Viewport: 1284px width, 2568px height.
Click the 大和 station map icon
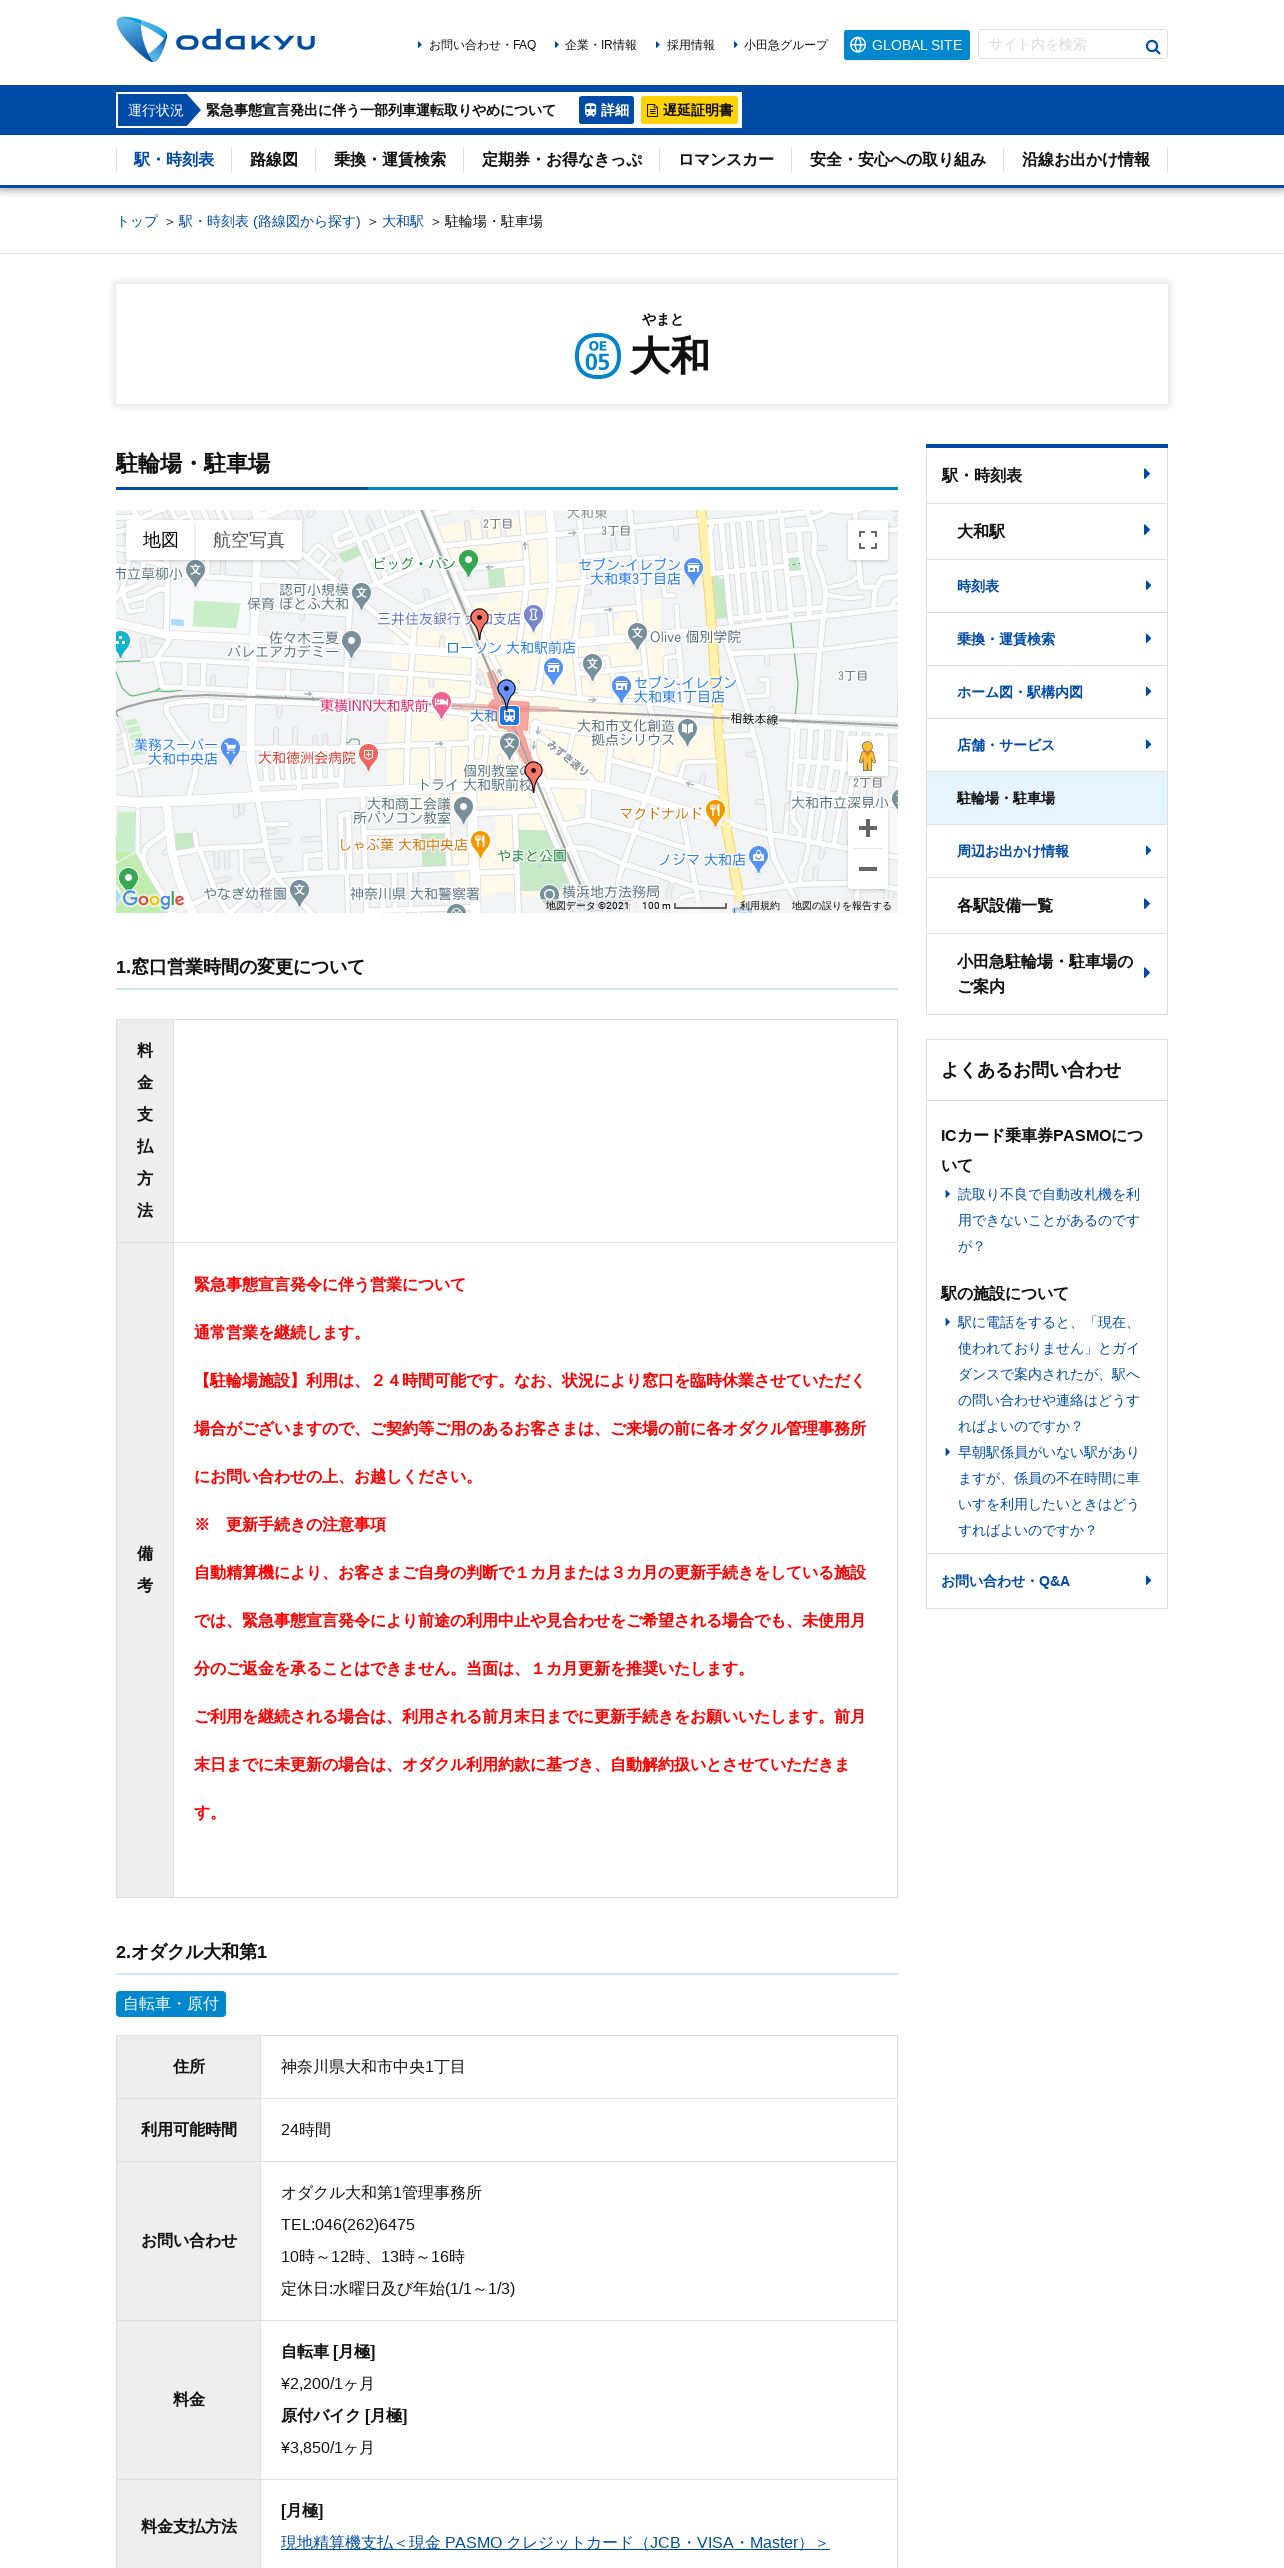[509, 715]
